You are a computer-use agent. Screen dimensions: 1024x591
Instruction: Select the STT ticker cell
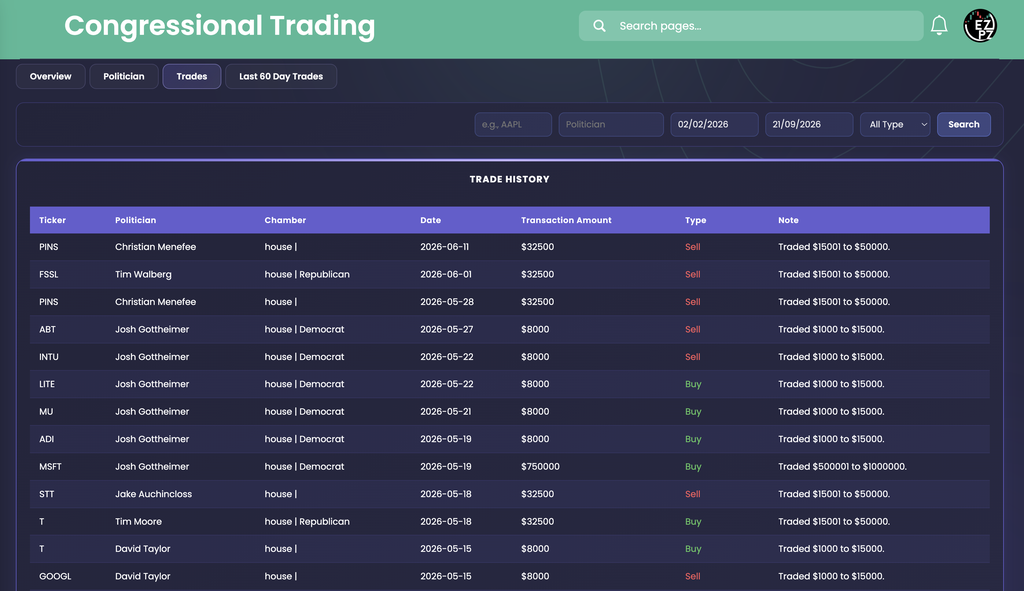(46, 494)
